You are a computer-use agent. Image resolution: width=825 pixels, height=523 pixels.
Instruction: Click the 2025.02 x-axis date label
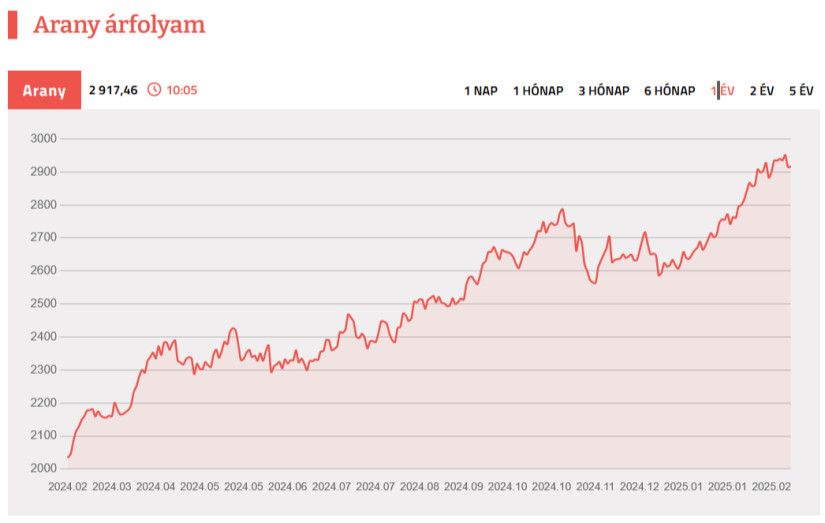770,487
